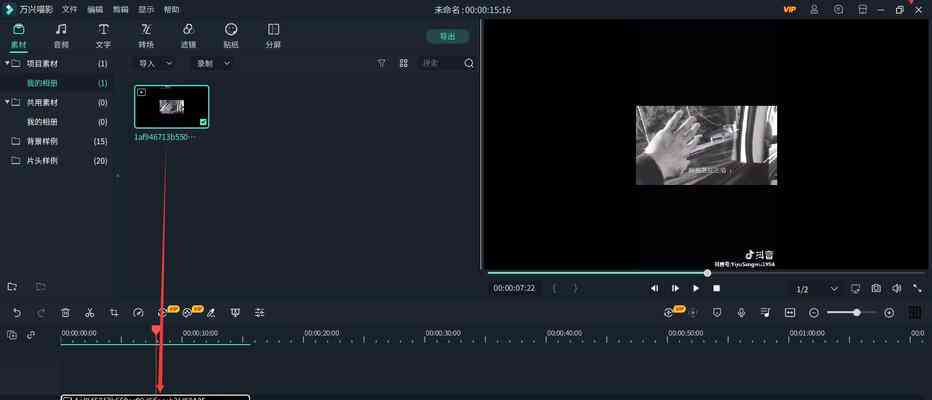This screenshot has height=400, width=932.
Task: Click the 导出 export button
Action: click(x=448, y=36)
